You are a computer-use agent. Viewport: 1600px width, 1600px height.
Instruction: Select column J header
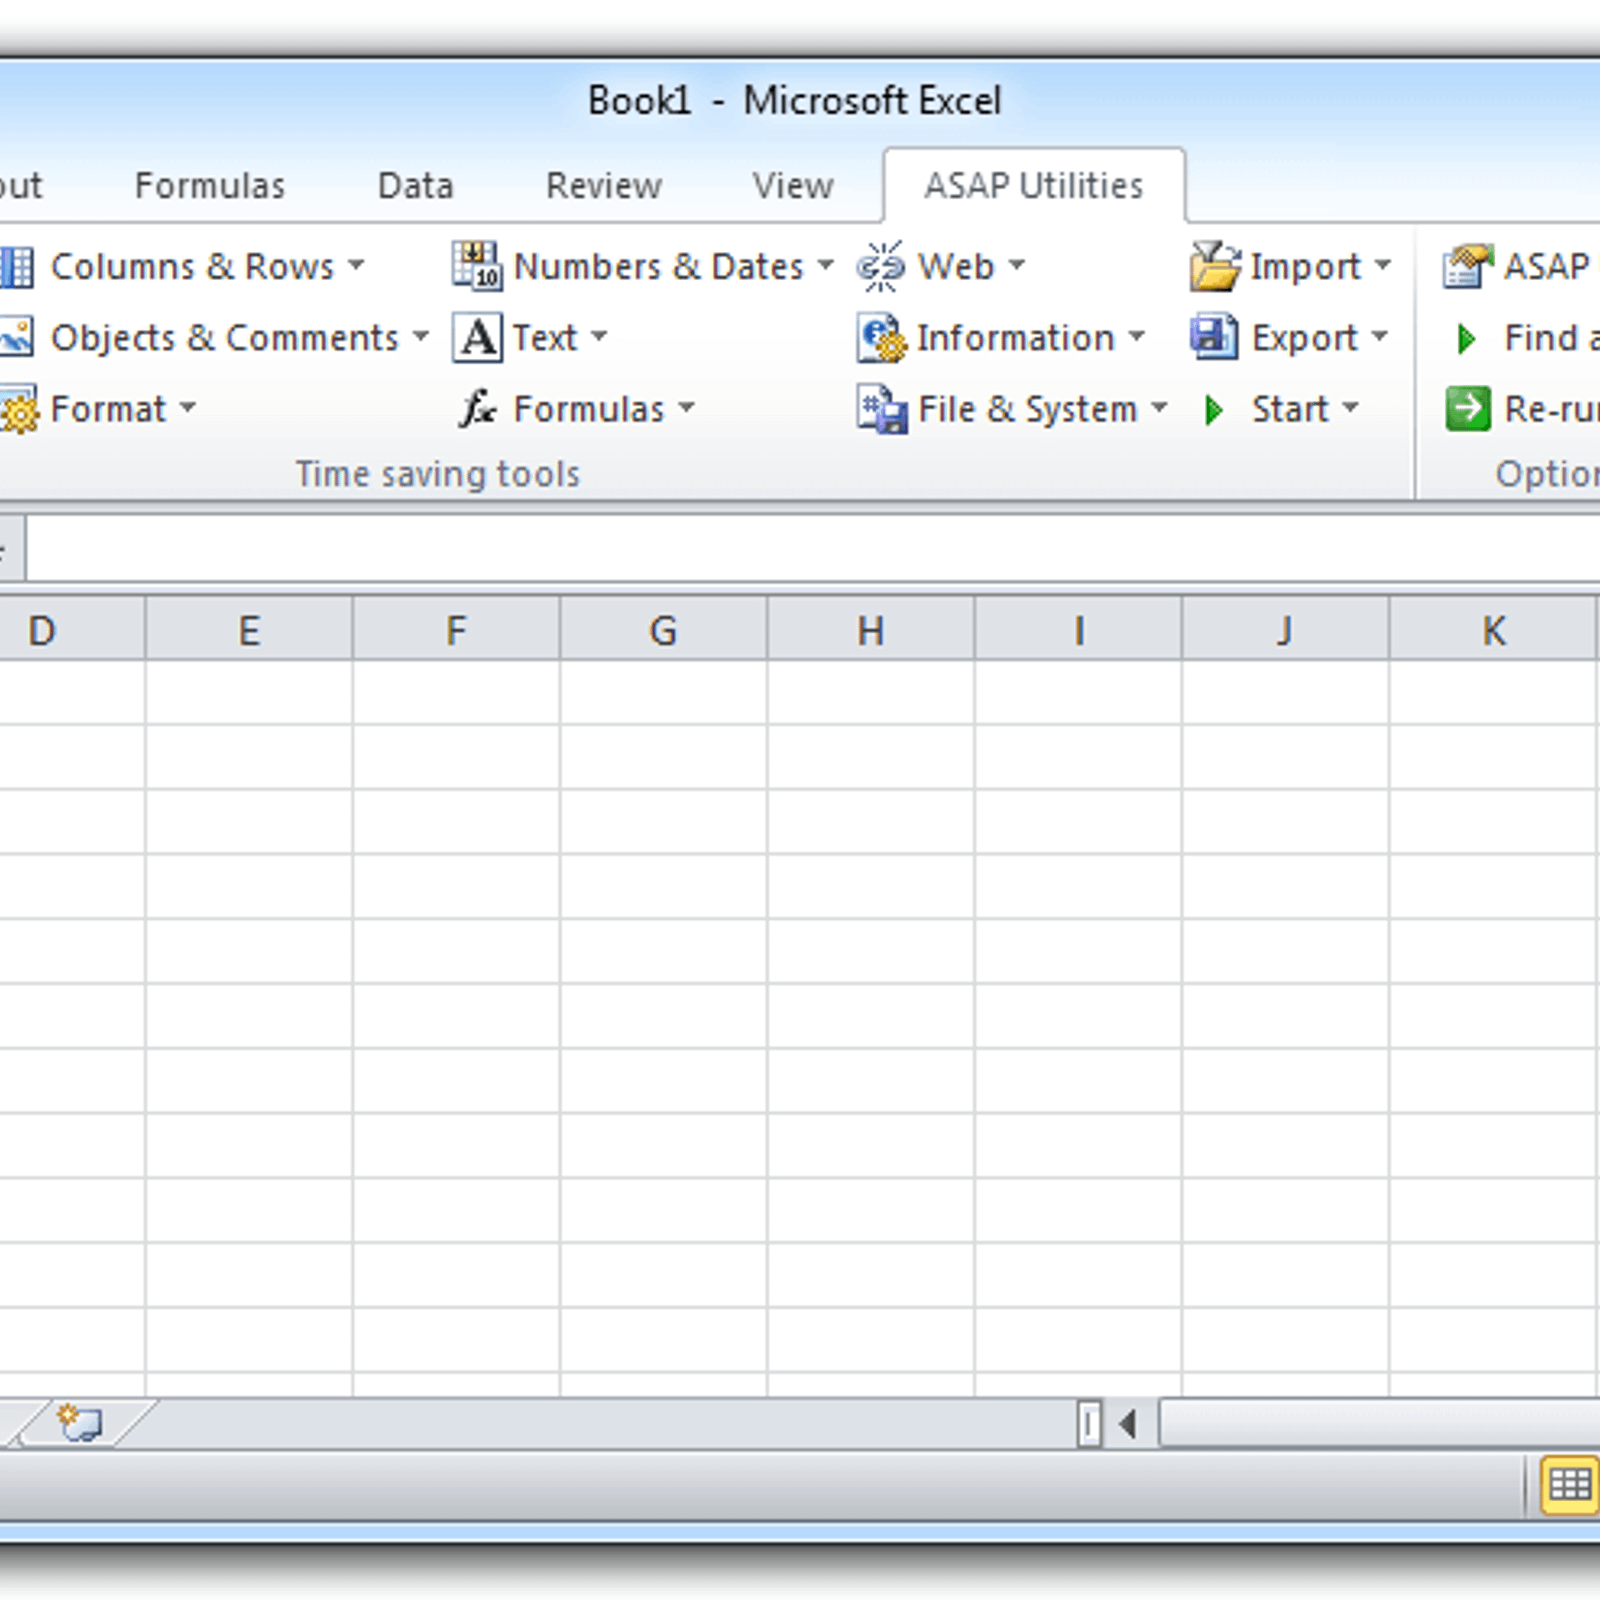(x=1285, y=630)
